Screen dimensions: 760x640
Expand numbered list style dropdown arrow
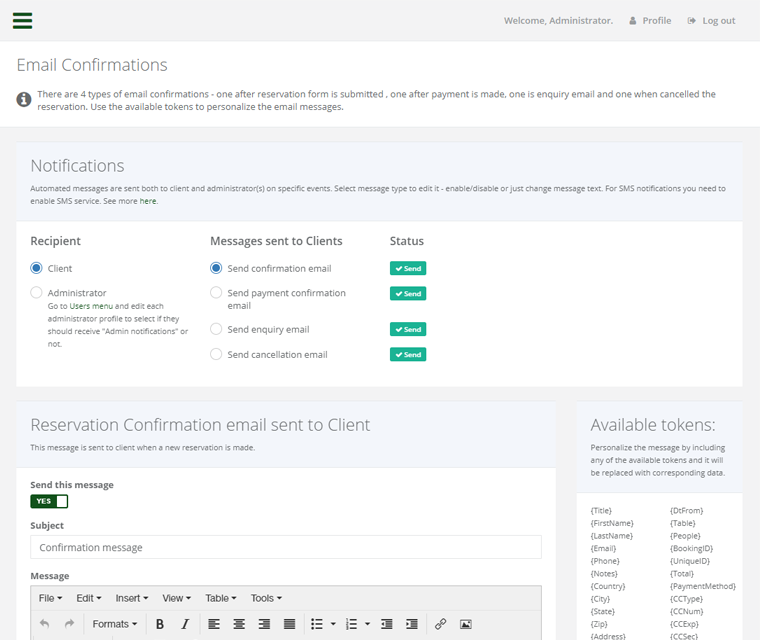pyautogui.click(x=367, y=624)
